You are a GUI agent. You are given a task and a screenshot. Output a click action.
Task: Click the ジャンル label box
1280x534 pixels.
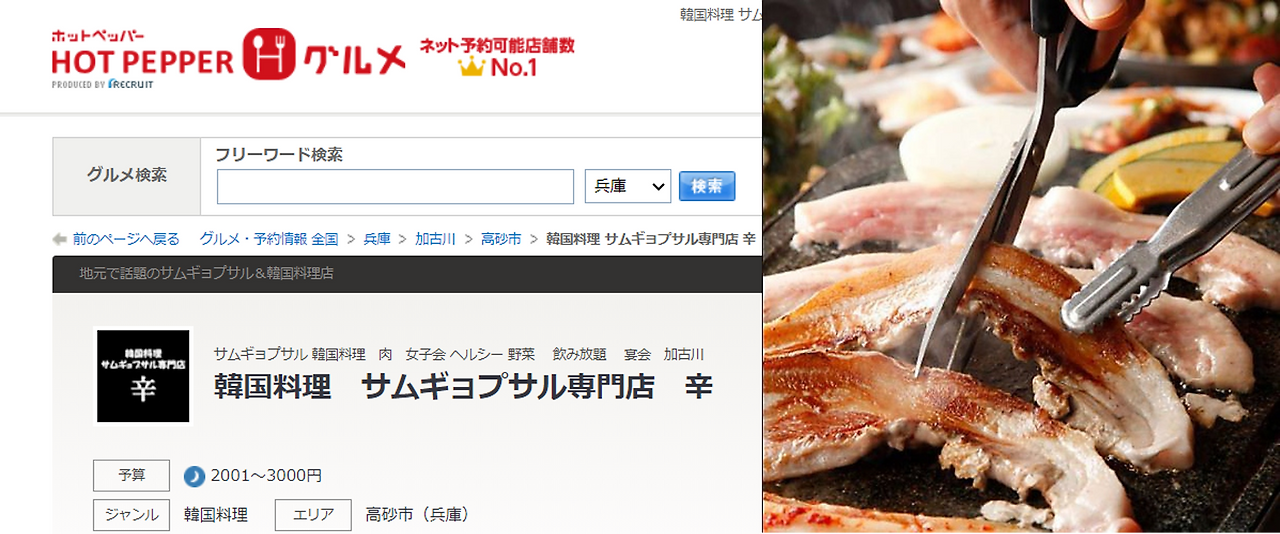131,515
